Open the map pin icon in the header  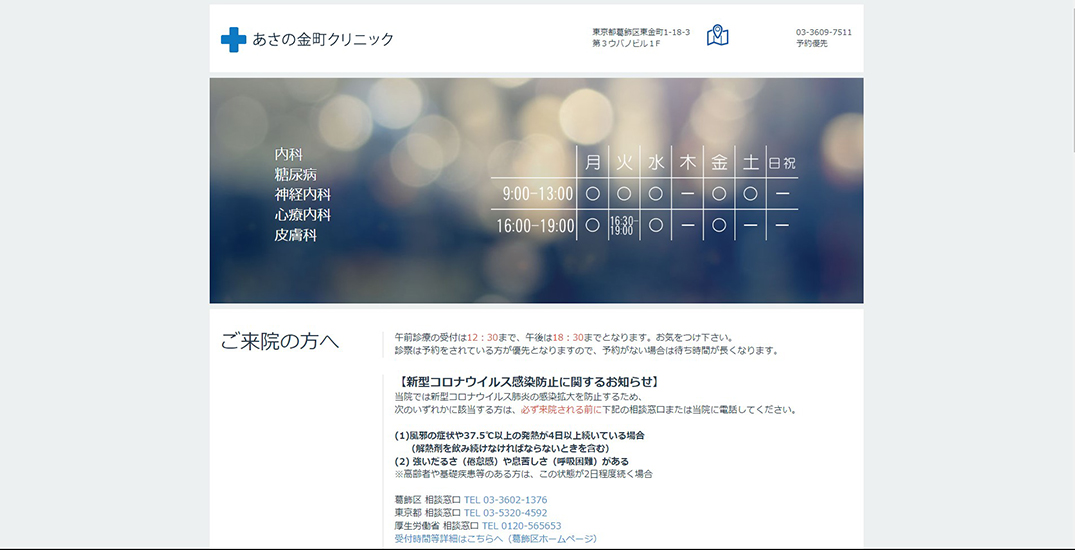717,36
